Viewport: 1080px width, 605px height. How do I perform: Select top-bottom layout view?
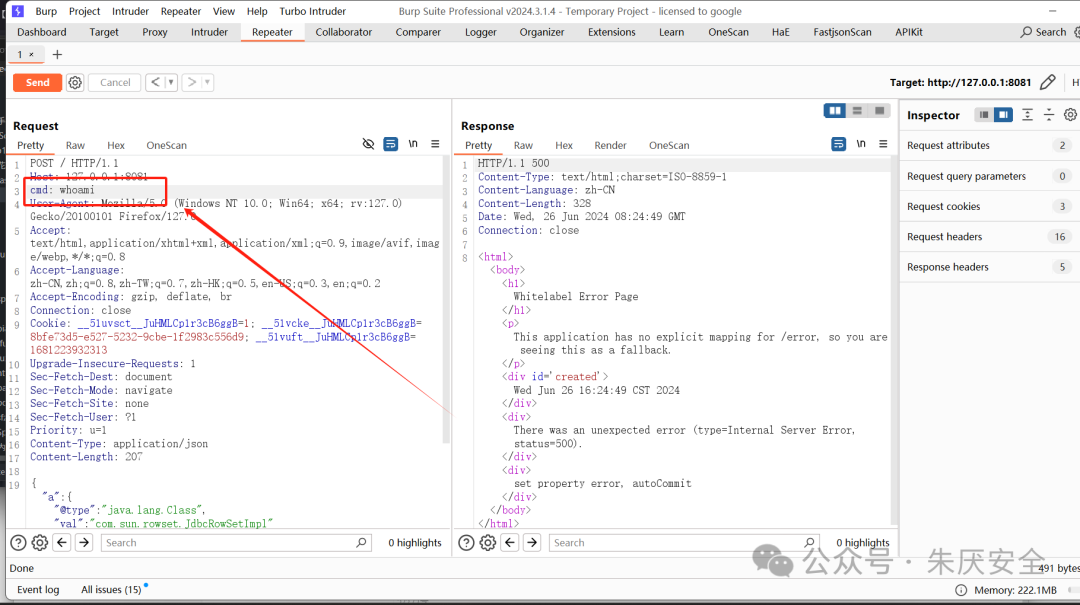point(857,111)
